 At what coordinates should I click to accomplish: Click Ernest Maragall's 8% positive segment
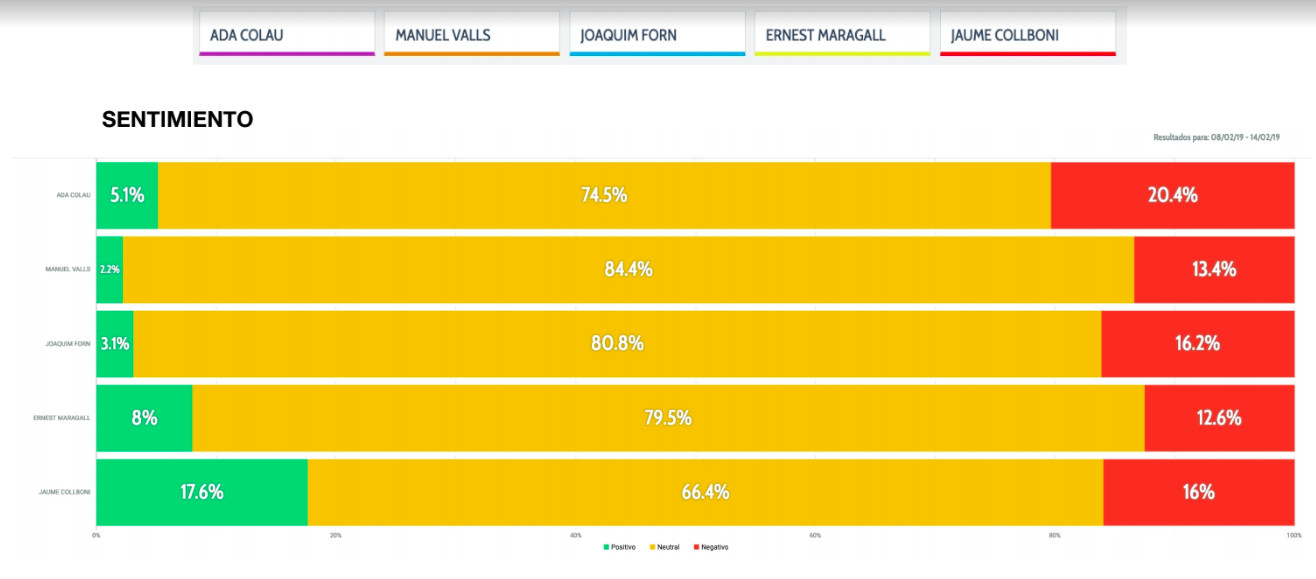pyautogui.click(x=144, y=418)
